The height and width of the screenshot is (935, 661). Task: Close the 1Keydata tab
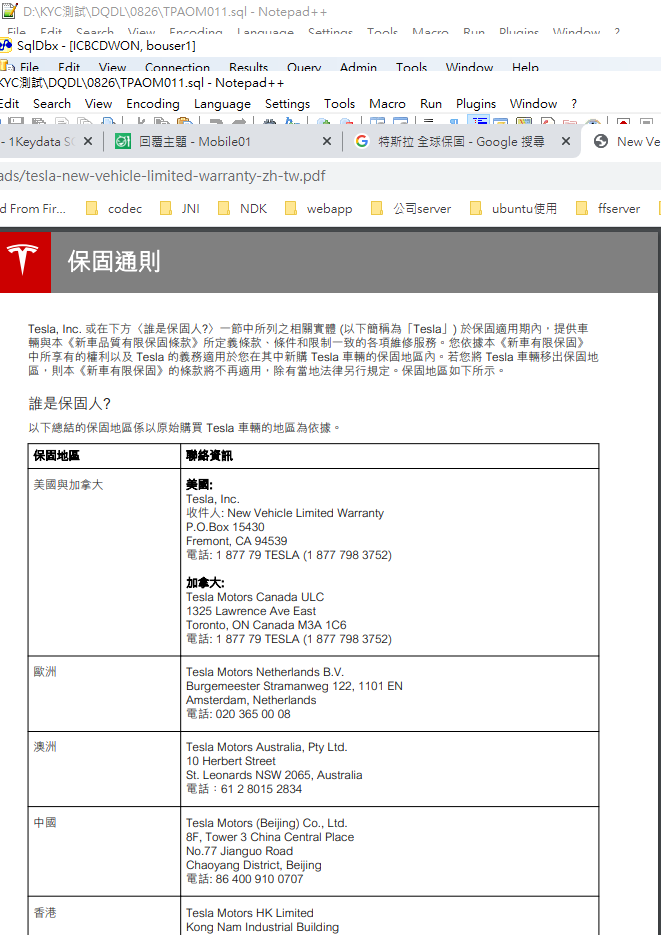[x=88, y=141]
